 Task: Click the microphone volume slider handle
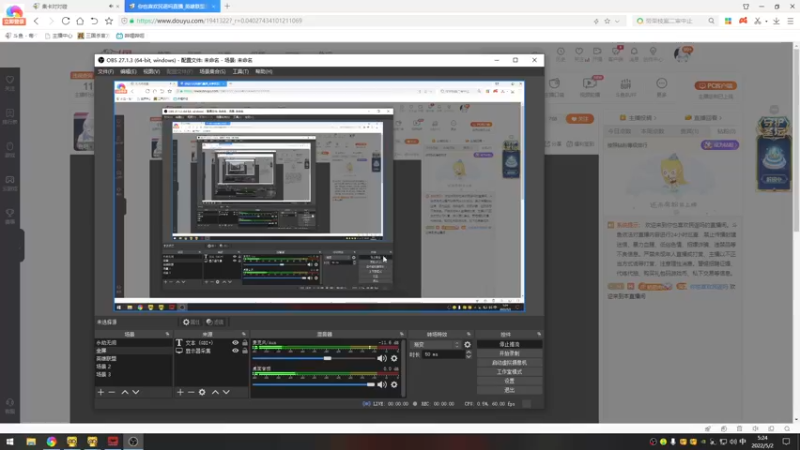tap(327, 358)
